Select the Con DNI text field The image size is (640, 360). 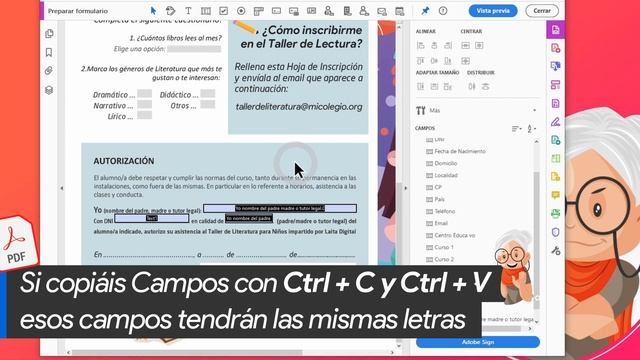[151, 218]
